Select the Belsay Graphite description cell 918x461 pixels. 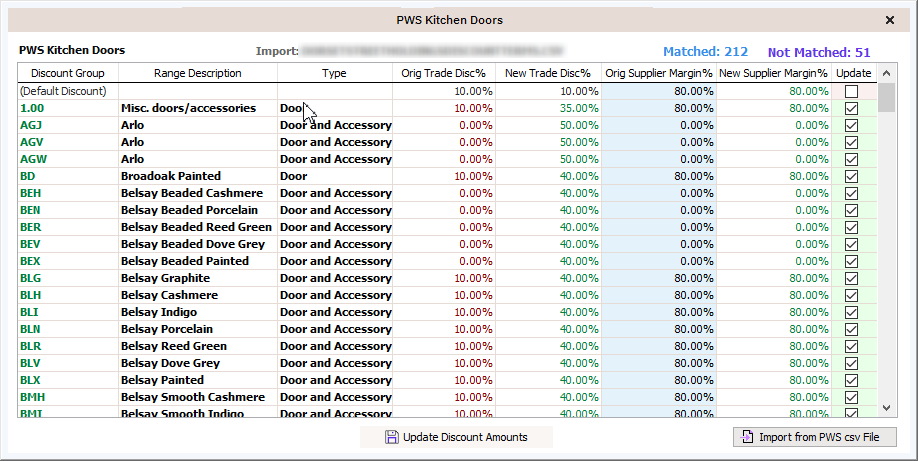(x=198, y=278)
